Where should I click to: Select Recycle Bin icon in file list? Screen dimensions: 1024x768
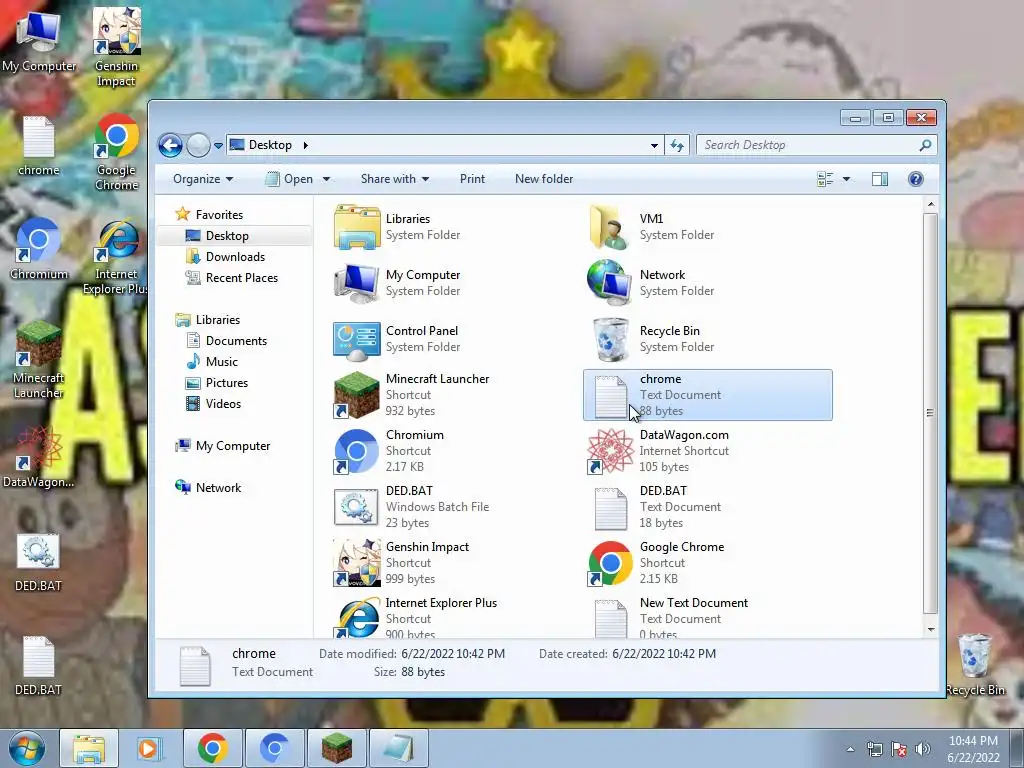pyautogui.click(x=610, y=339)
